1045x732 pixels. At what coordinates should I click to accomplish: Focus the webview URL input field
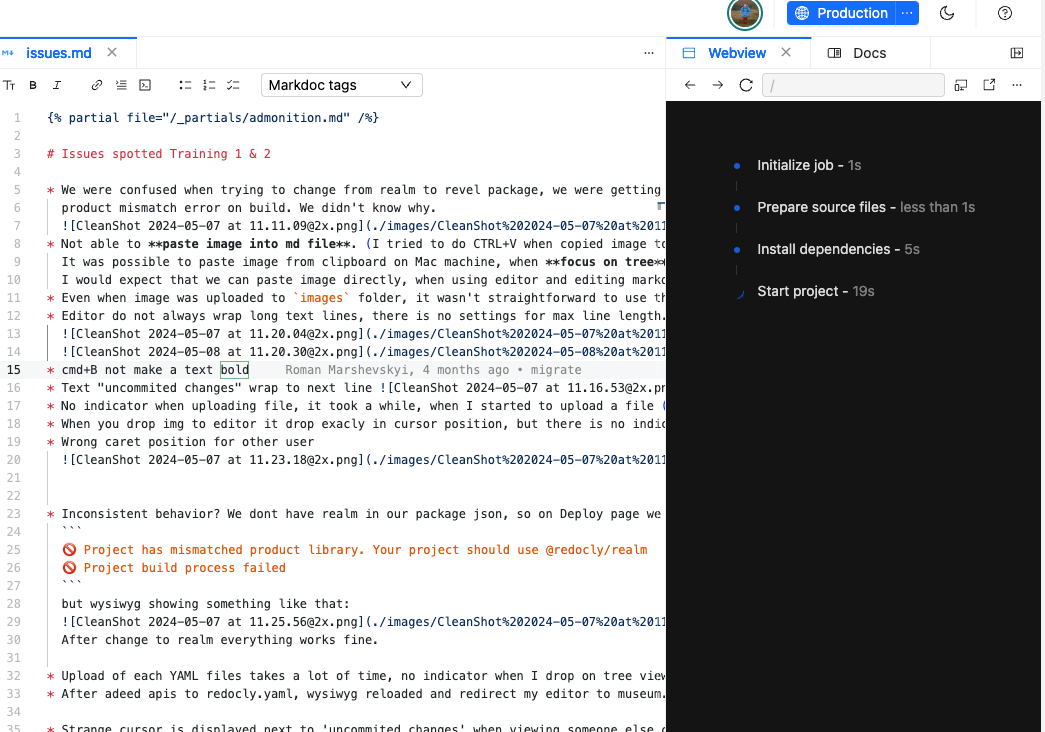point(853,85)
